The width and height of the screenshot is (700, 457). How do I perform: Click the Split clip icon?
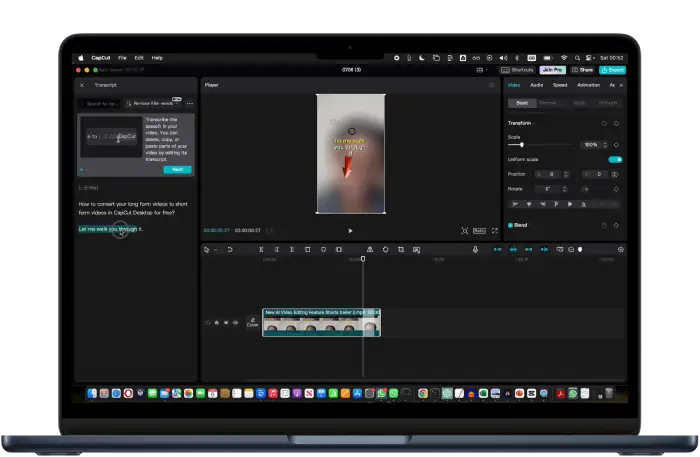(x=261, y=249)
